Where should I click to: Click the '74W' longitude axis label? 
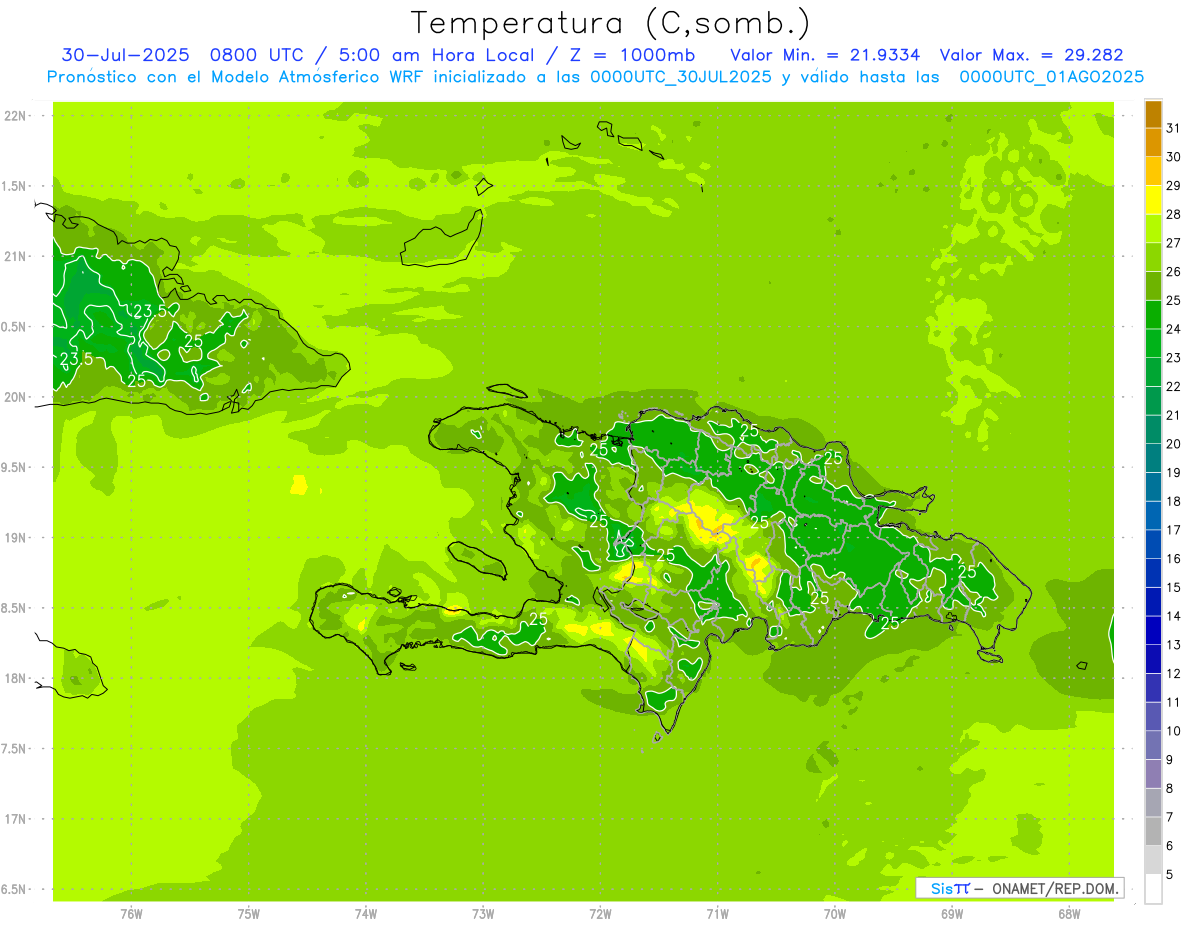(365, 913)
